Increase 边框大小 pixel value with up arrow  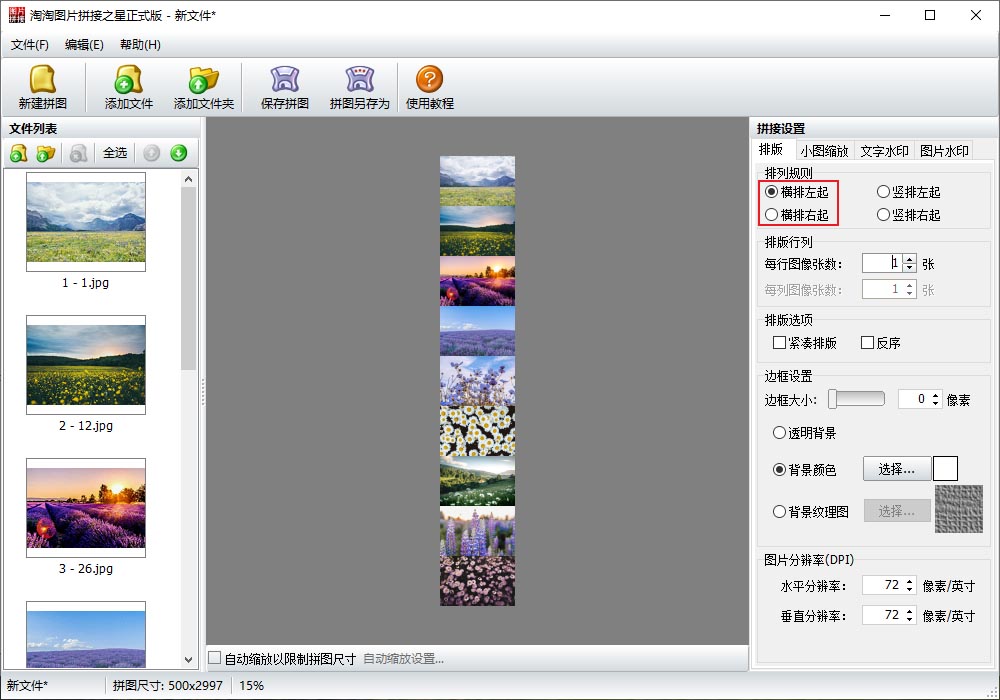click(936, 395)
